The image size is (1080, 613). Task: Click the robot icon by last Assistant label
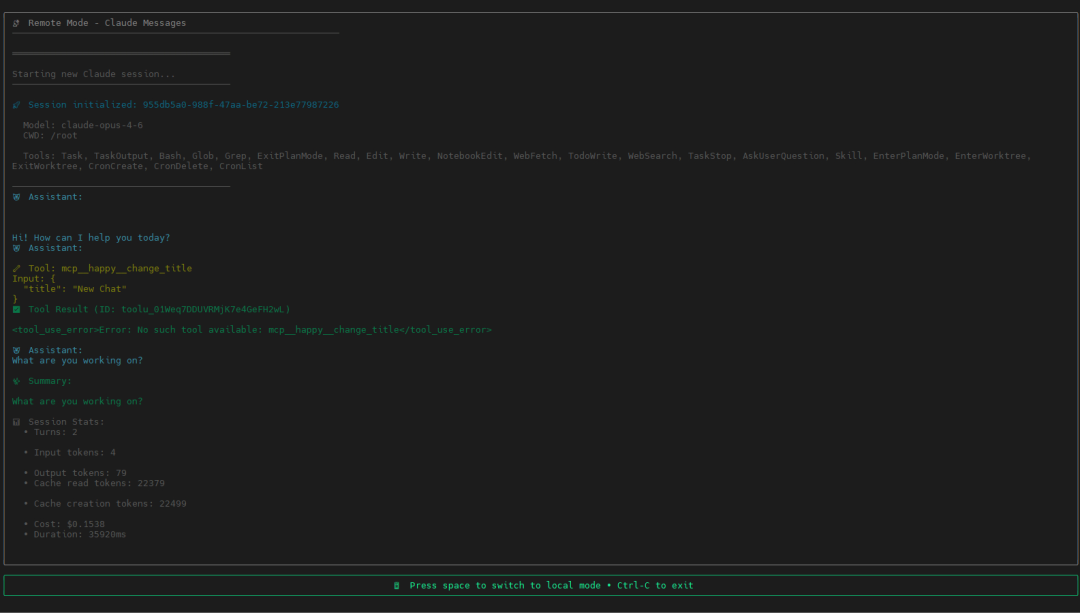16,351
